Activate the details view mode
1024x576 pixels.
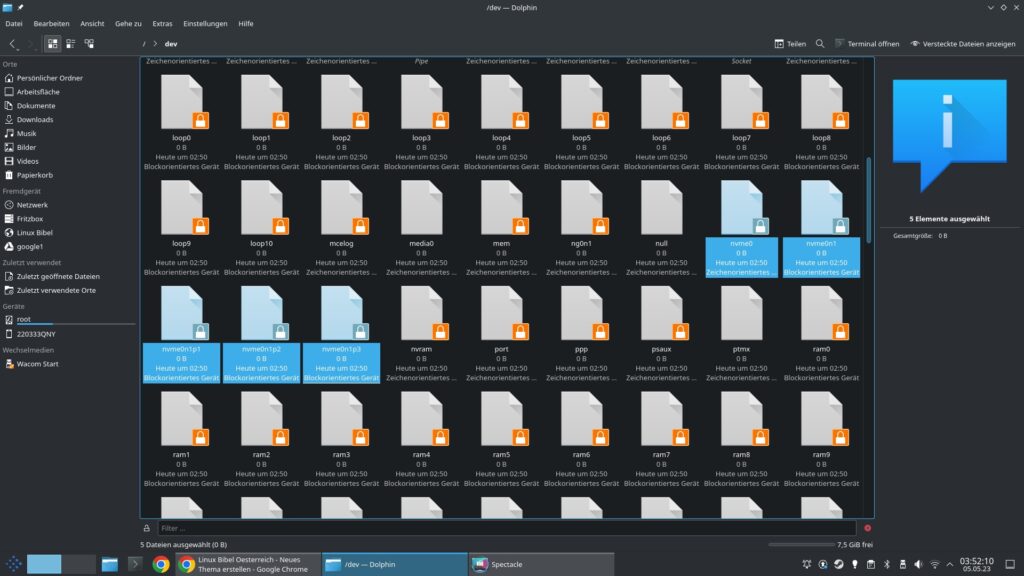[89, 44]
